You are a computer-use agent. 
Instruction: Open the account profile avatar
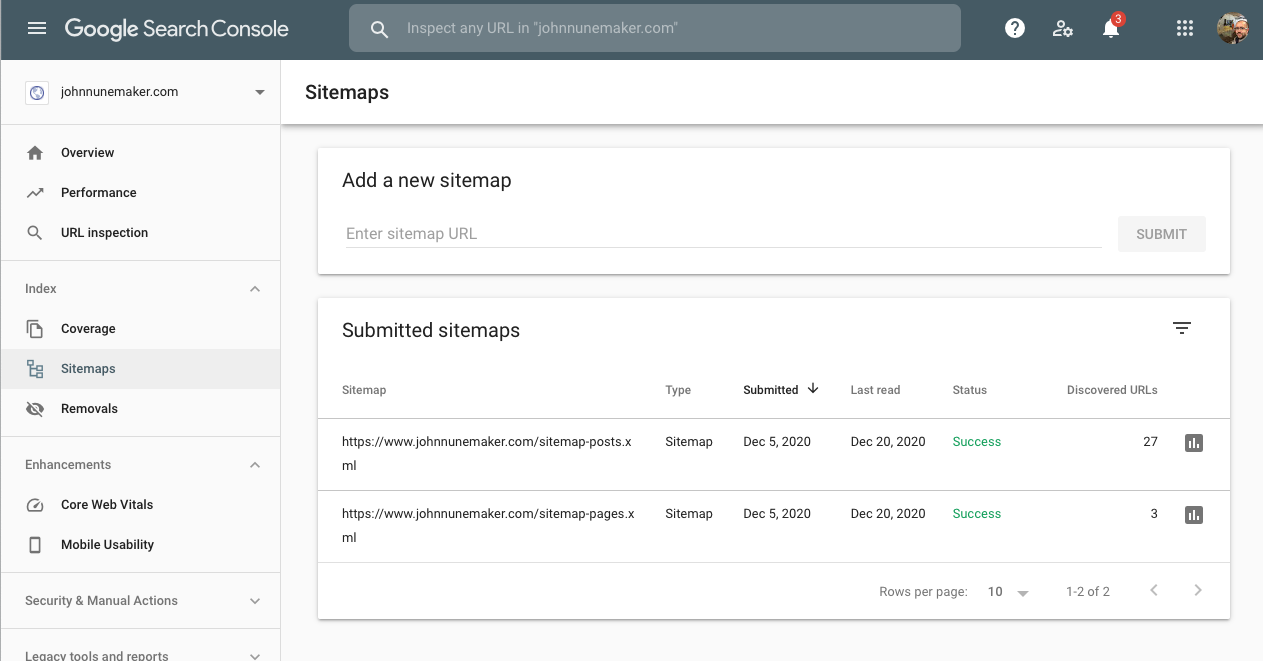[1232, 29]
